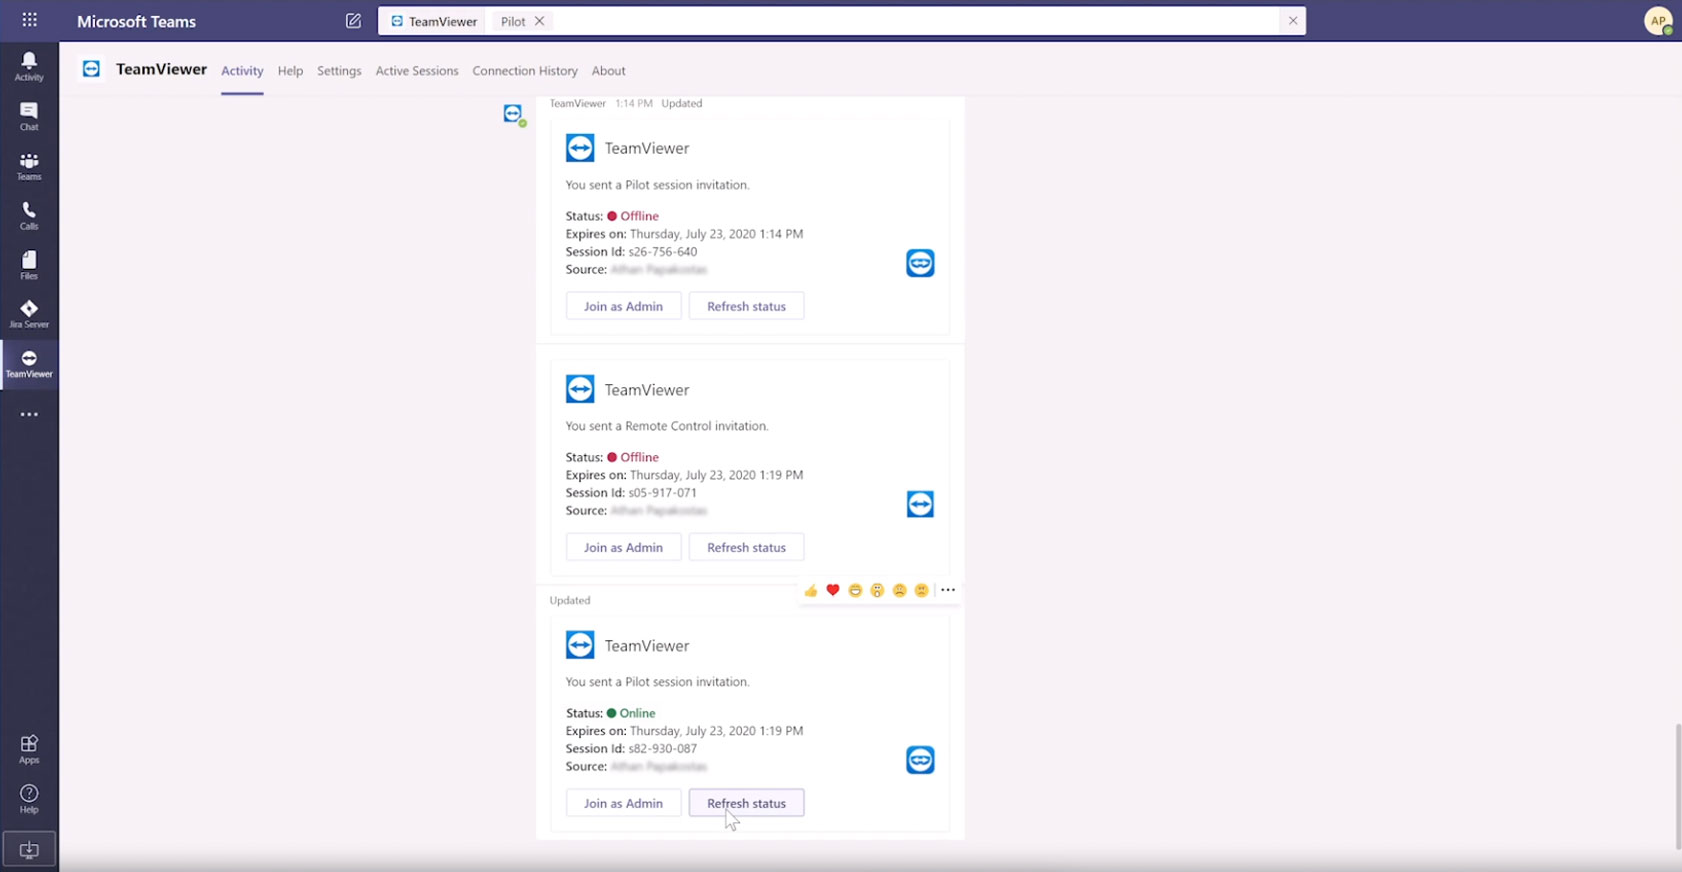Join as Admin for session s82-930-087
Image resolution: width=1682 pixels, height=872 pixels.
[623, 803]
